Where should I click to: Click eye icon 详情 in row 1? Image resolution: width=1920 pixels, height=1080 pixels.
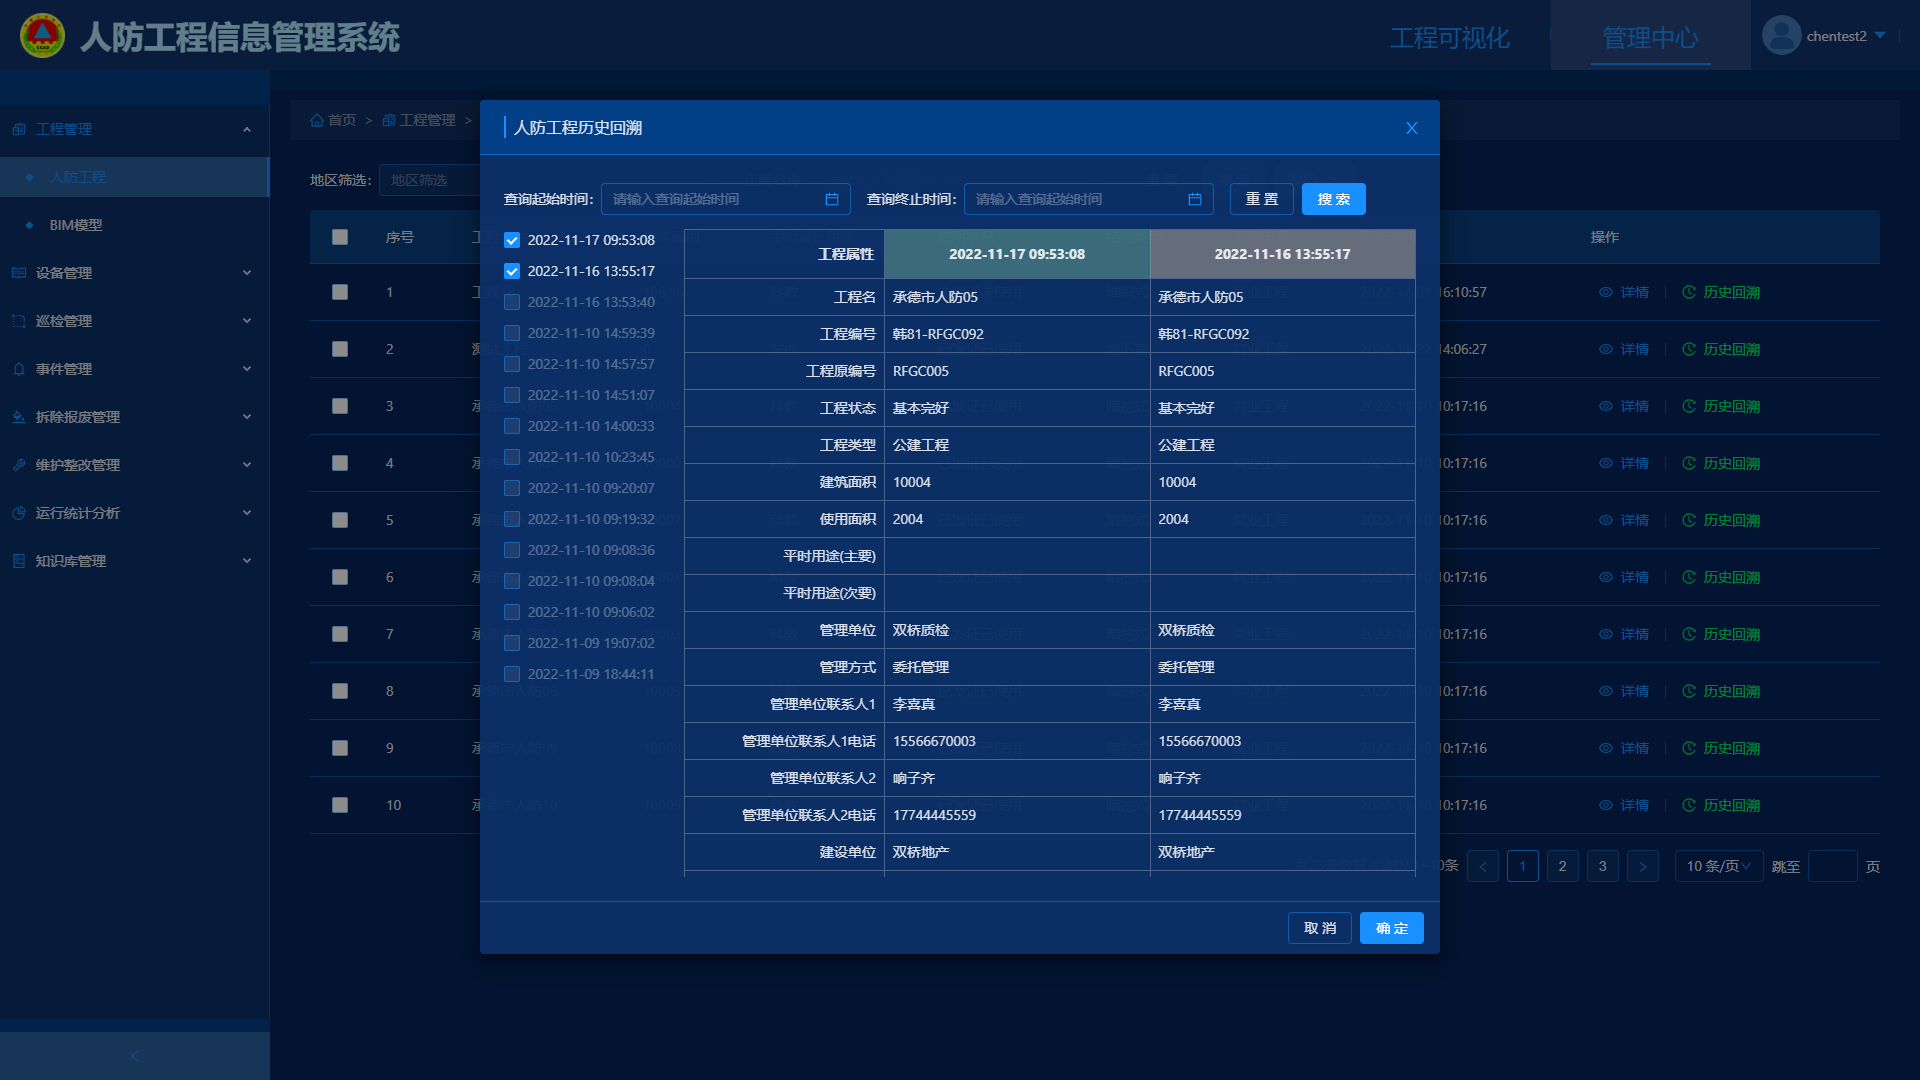[x=1606, y=292]
